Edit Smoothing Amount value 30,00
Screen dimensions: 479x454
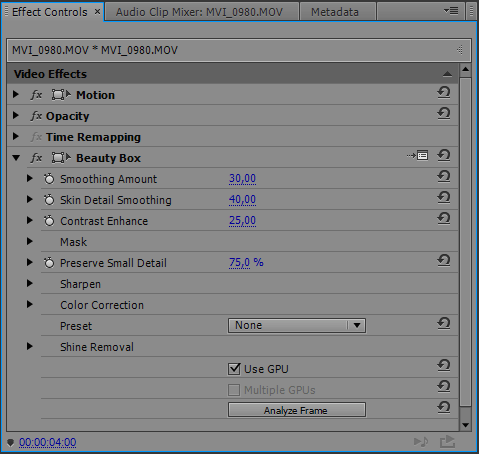tap(242, 179)
